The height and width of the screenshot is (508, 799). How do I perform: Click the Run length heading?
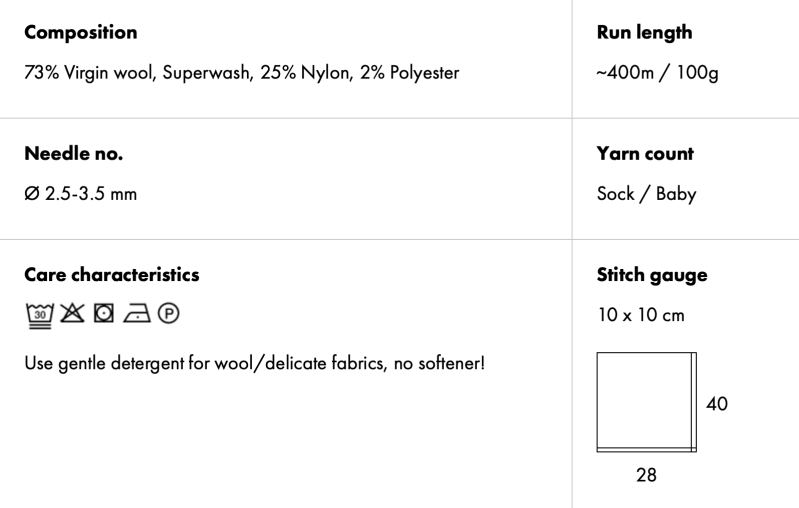pos(644,32)
